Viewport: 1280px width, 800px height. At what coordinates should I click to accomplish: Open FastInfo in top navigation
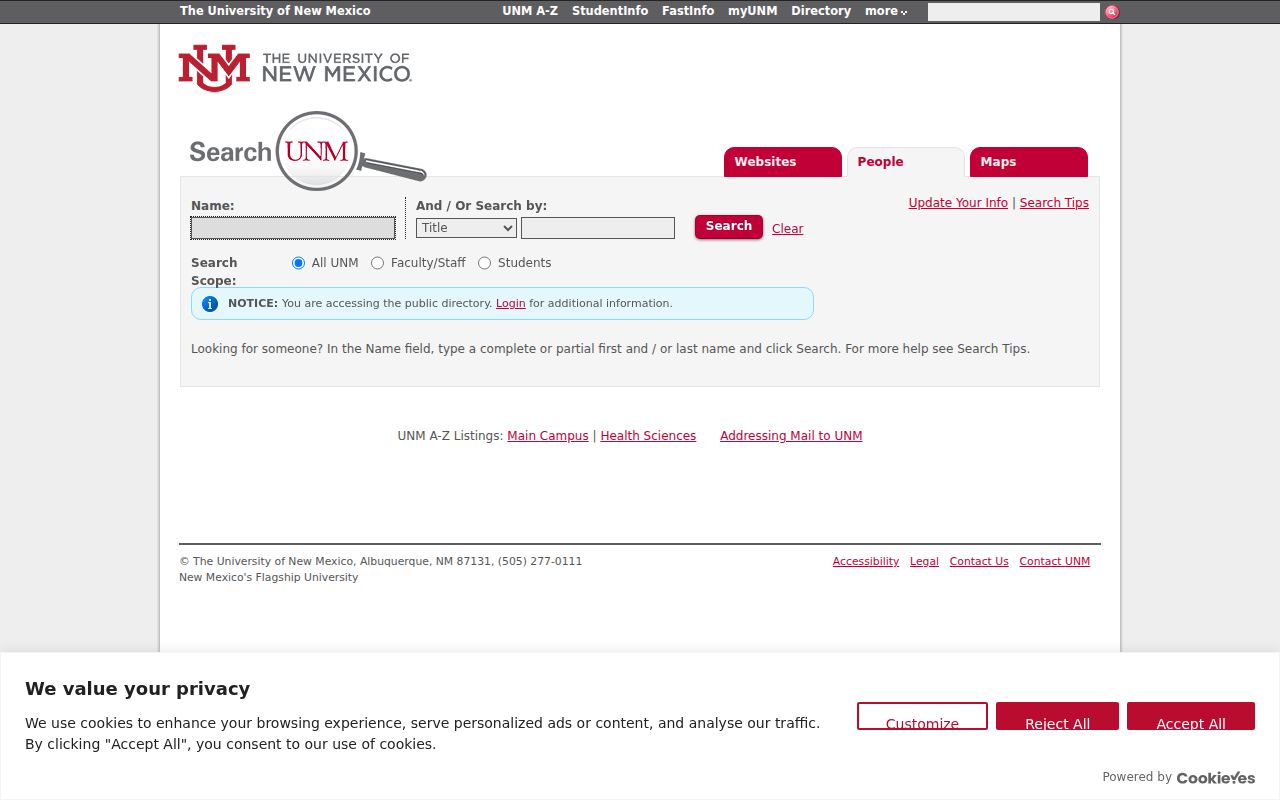[688, 11]
